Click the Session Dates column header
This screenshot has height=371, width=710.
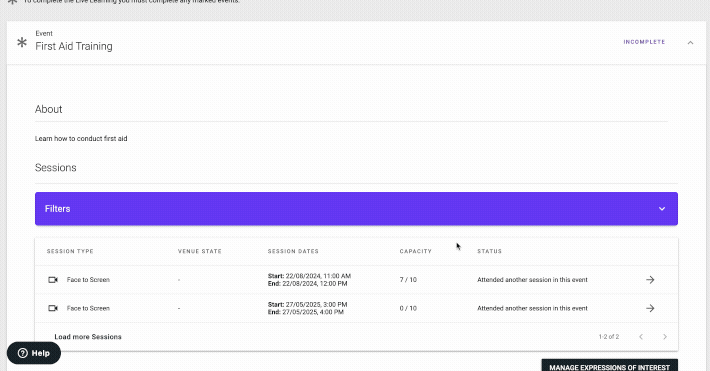(293, 251)
